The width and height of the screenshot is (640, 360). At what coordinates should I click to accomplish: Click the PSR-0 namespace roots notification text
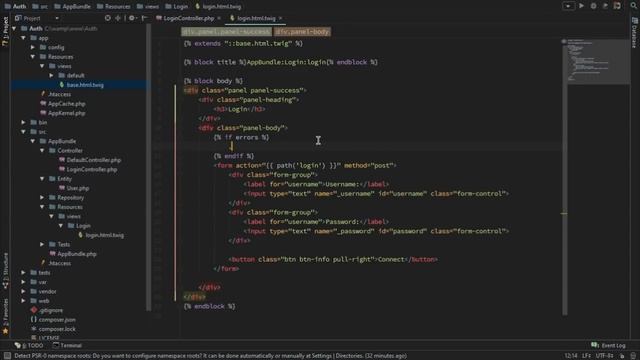tap(211, 356)
